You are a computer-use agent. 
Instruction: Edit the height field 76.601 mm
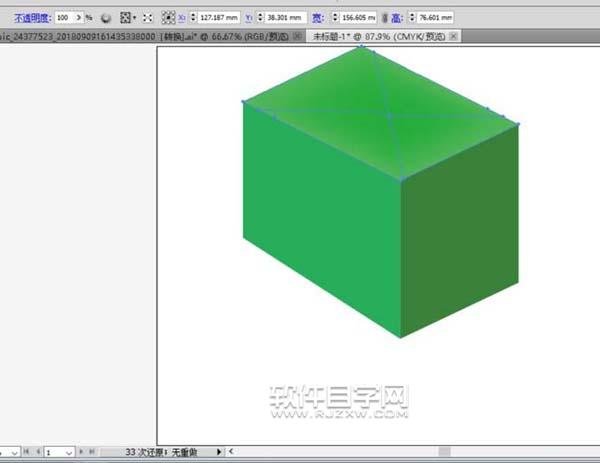coord(435,18)
